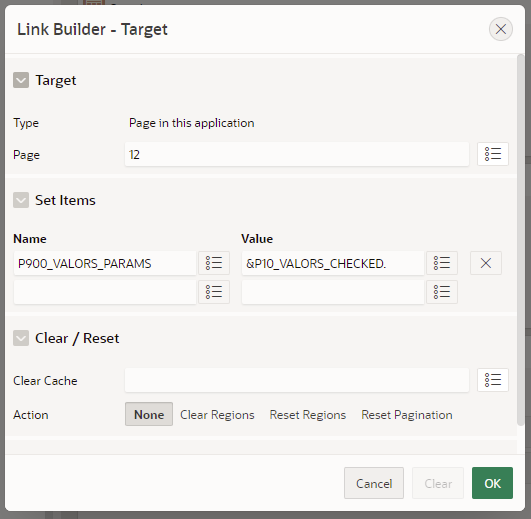Open item picker beside P900_VALORS_PARAMS name
Viewport: 531px width, 519px height.
(x=214, y=263)
